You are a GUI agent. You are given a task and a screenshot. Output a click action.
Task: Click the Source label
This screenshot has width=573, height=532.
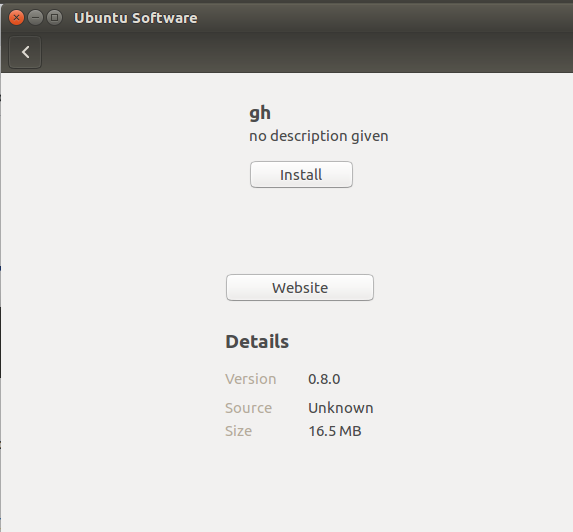tap(248, 408)
